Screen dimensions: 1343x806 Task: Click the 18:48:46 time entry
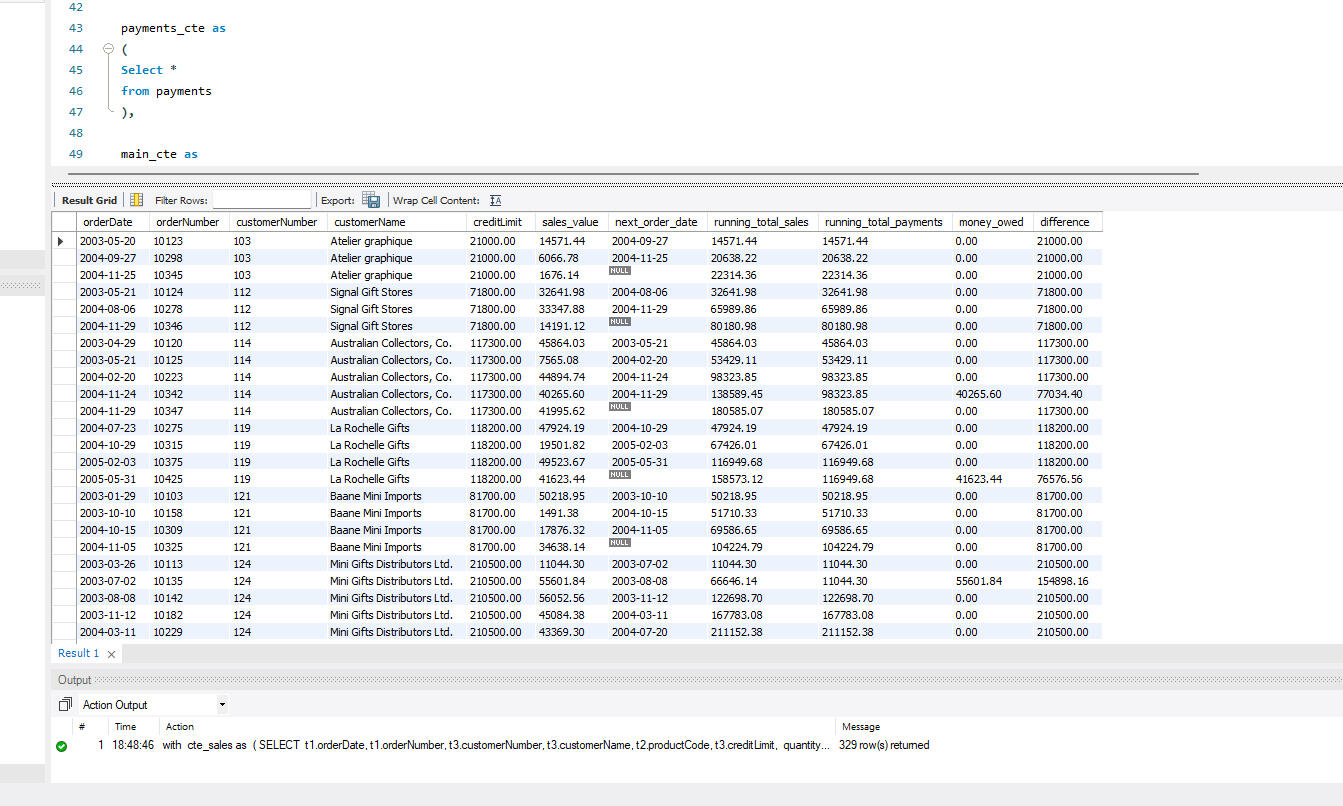coord(134,745)
